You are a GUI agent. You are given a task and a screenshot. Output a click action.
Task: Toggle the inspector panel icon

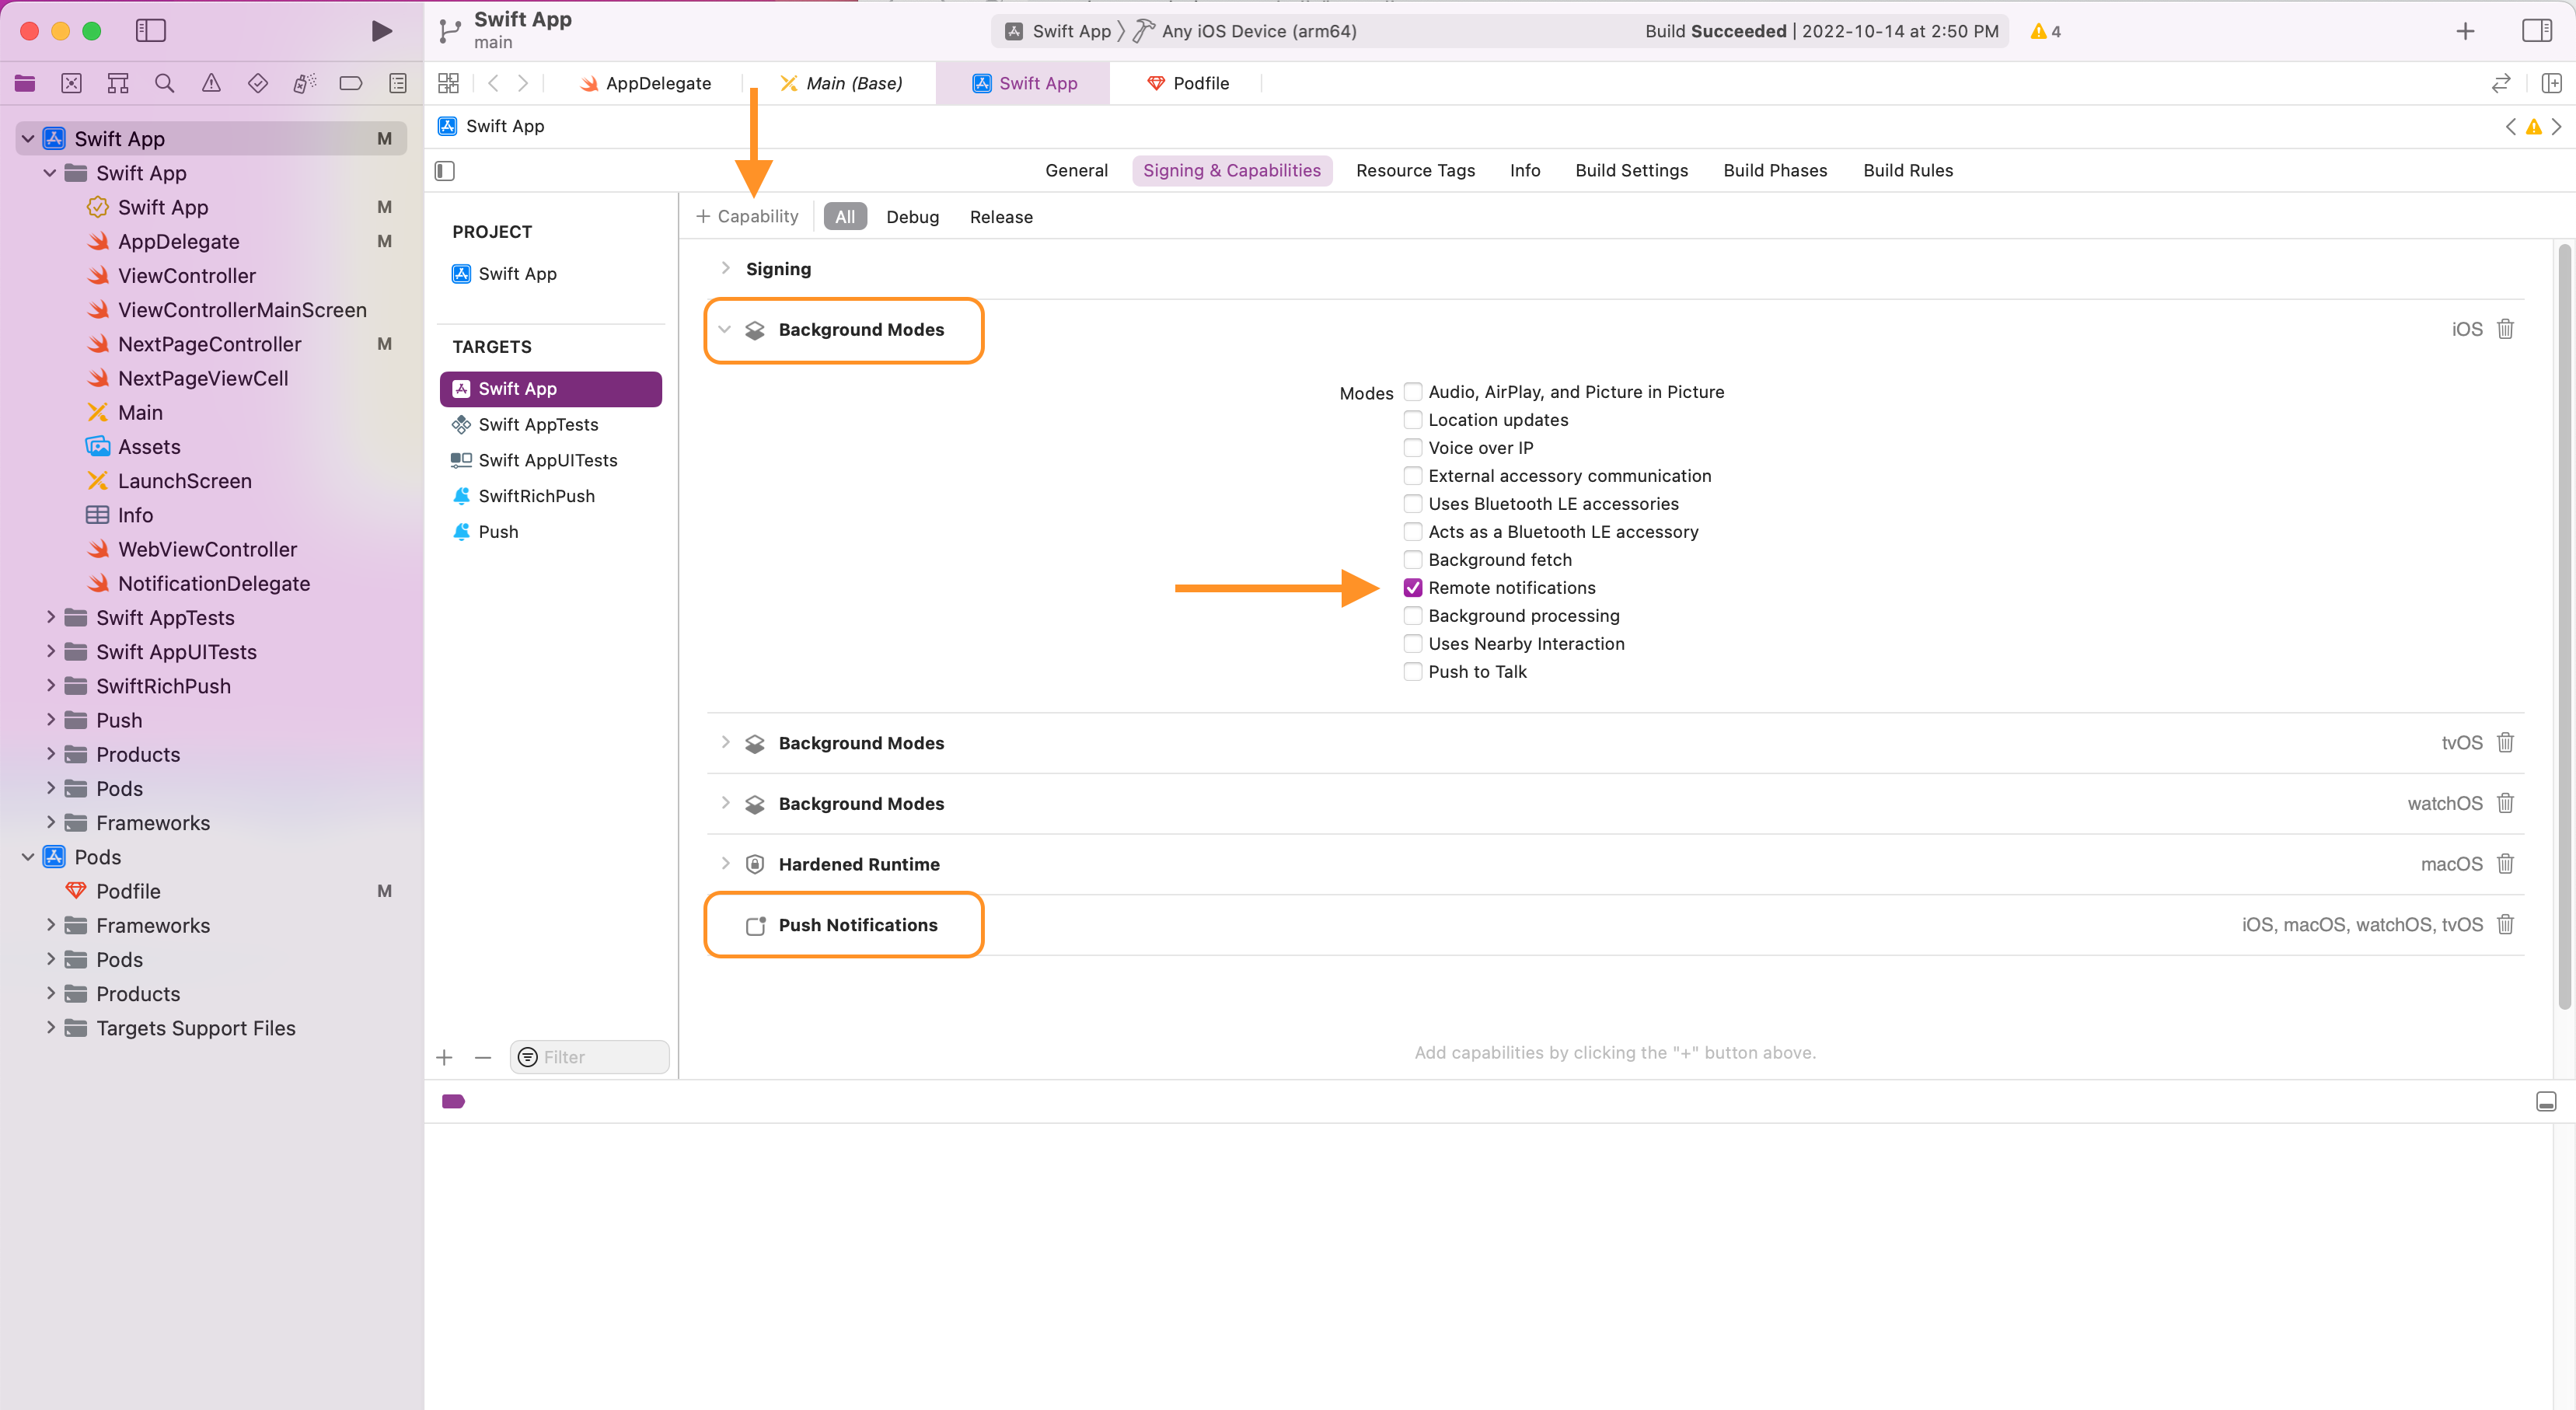coord(2537,31)
